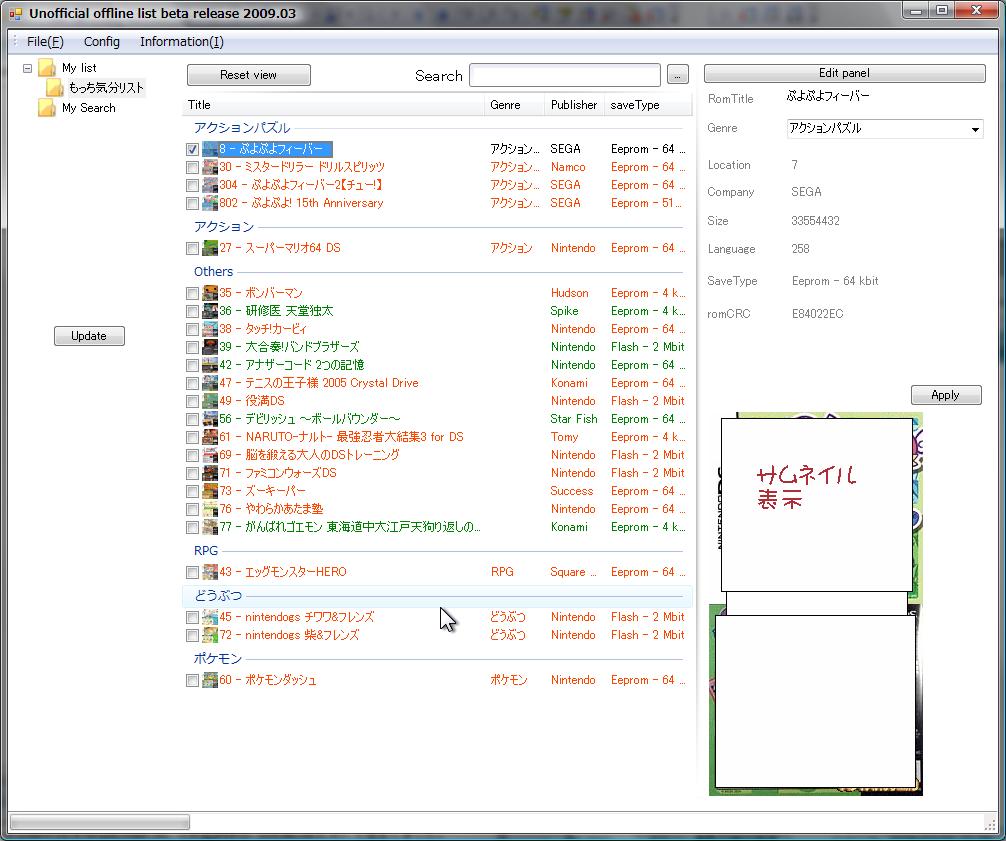Screen dimensions: 1006x841
Task: Click into the Search text field
Action: [x=564, y=75]
